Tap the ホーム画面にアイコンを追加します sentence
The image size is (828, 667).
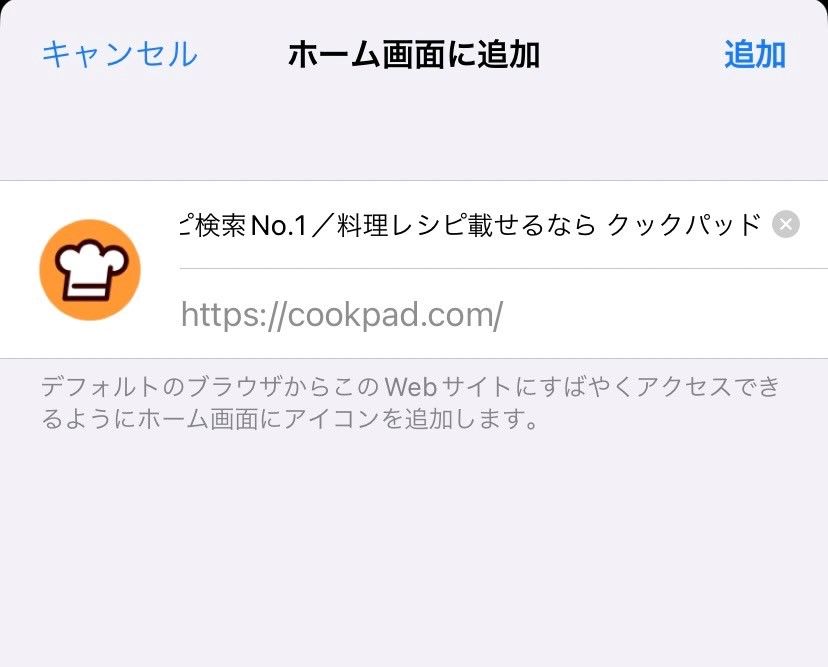pos(338,419)
